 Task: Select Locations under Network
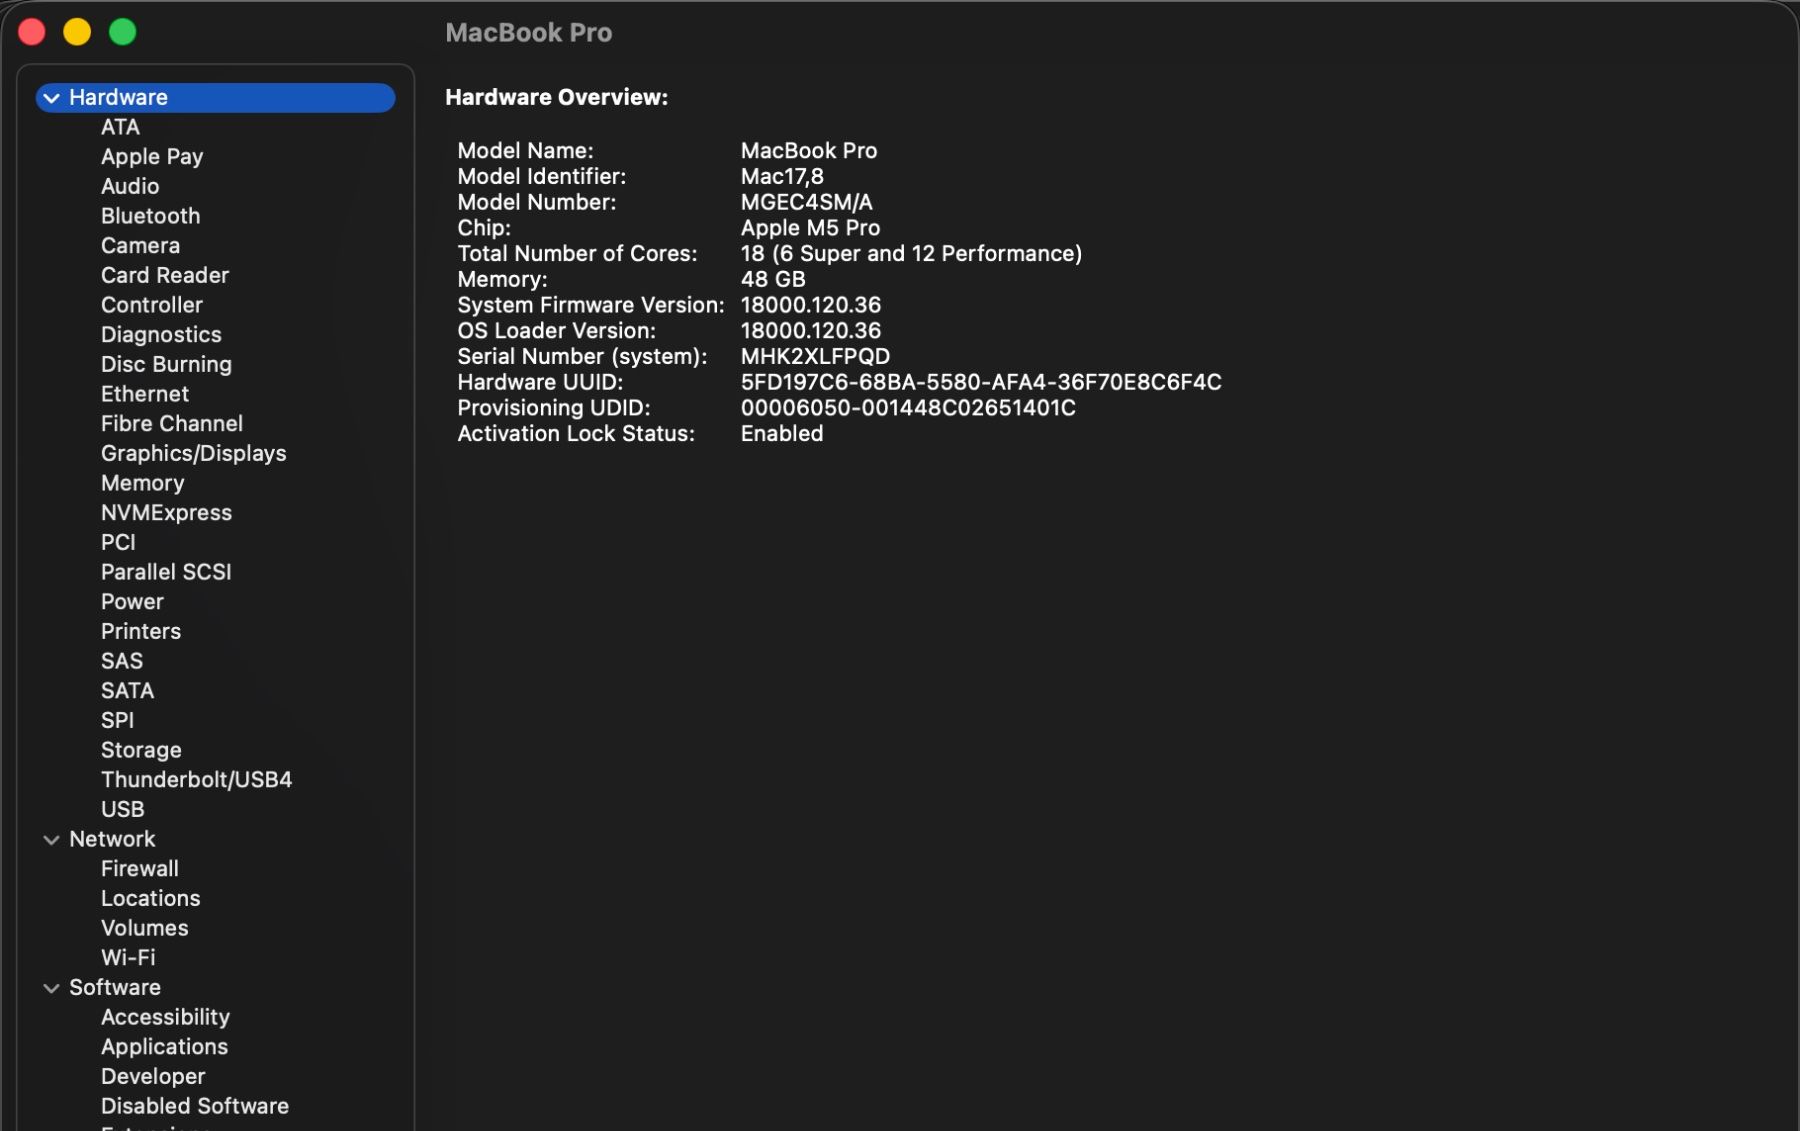pos(151,899)
